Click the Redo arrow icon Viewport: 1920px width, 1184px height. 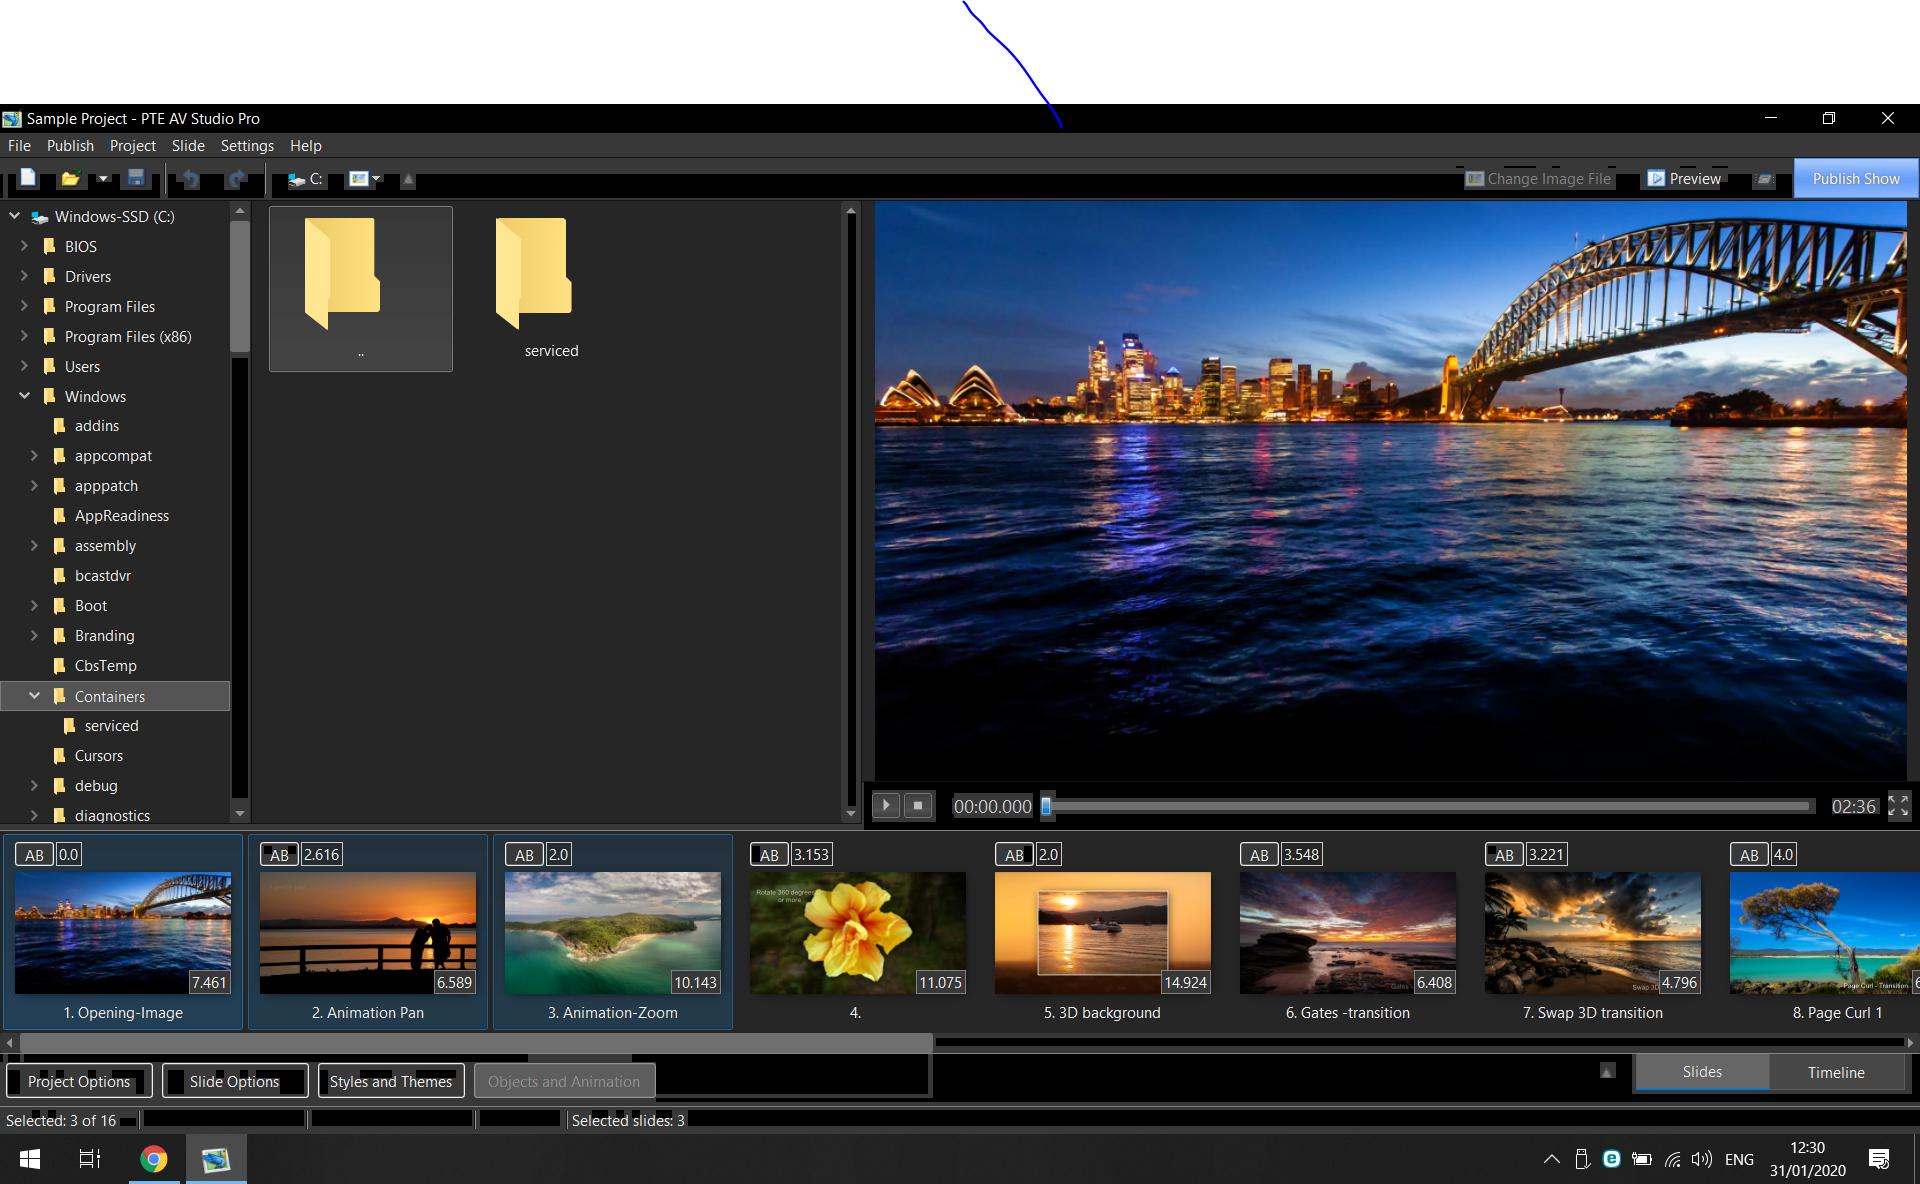(x=236, y=179)
